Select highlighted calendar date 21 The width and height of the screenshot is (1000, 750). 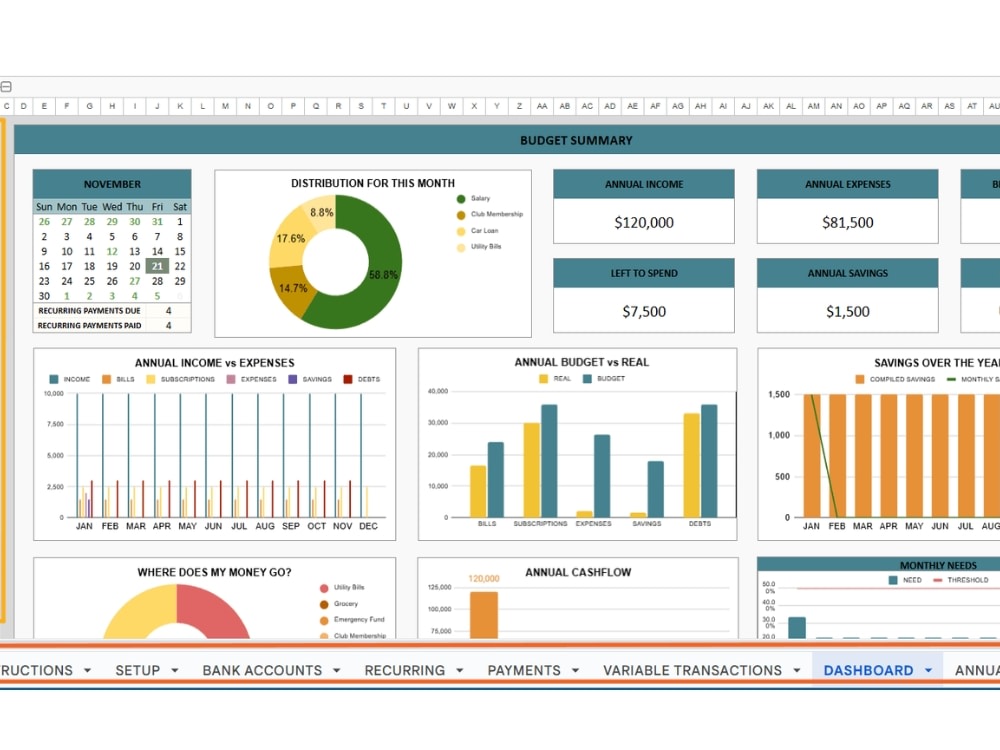pyautogui.click(x=157, y=267)
